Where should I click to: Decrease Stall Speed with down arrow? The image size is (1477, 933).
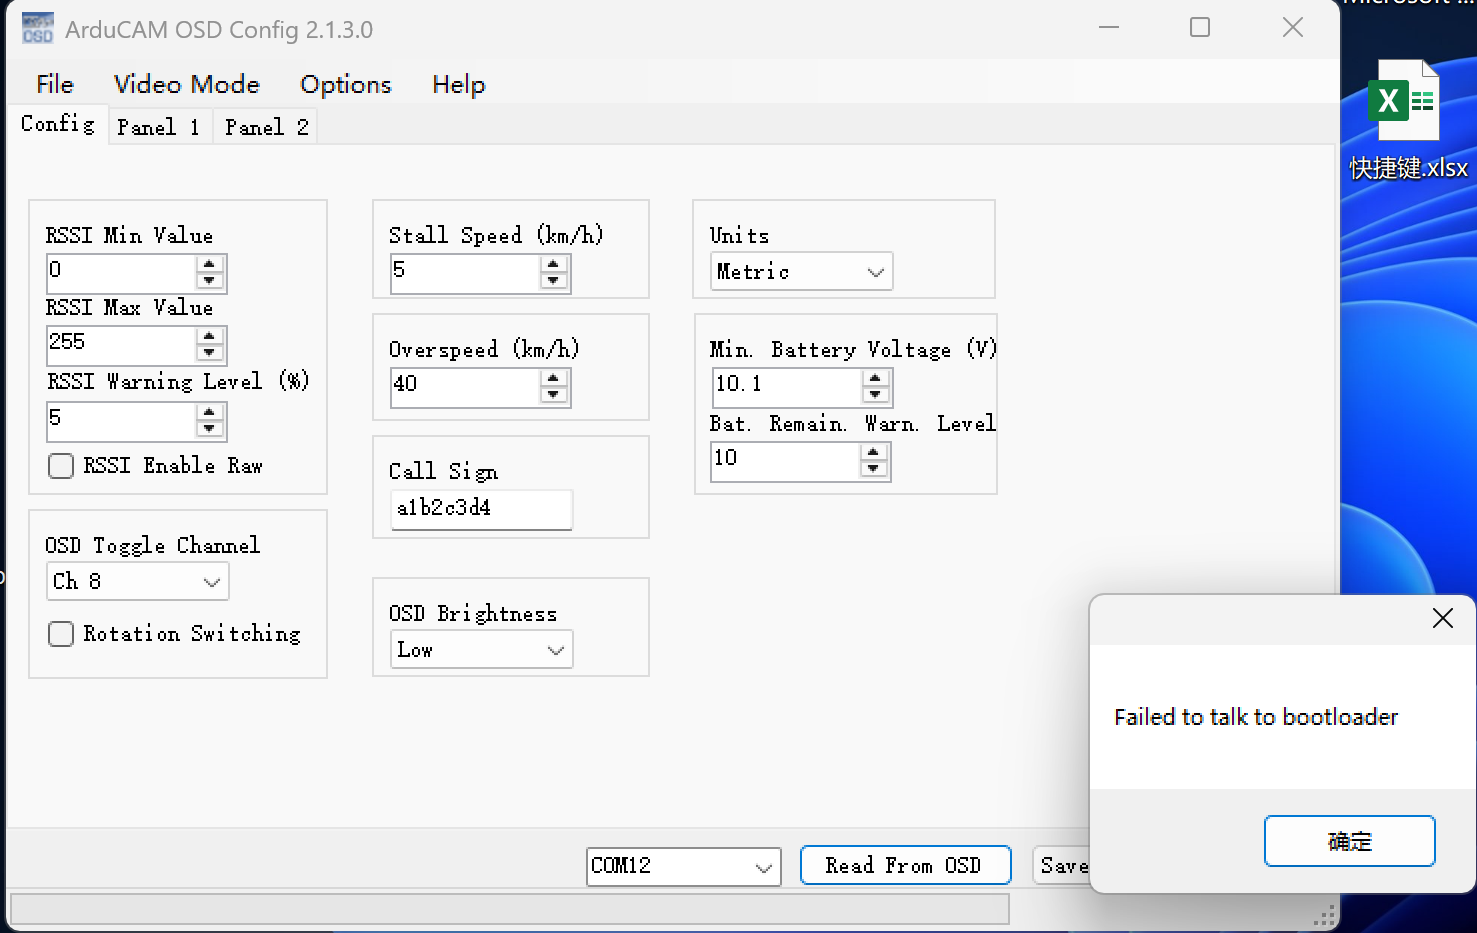tap(553, 281)
